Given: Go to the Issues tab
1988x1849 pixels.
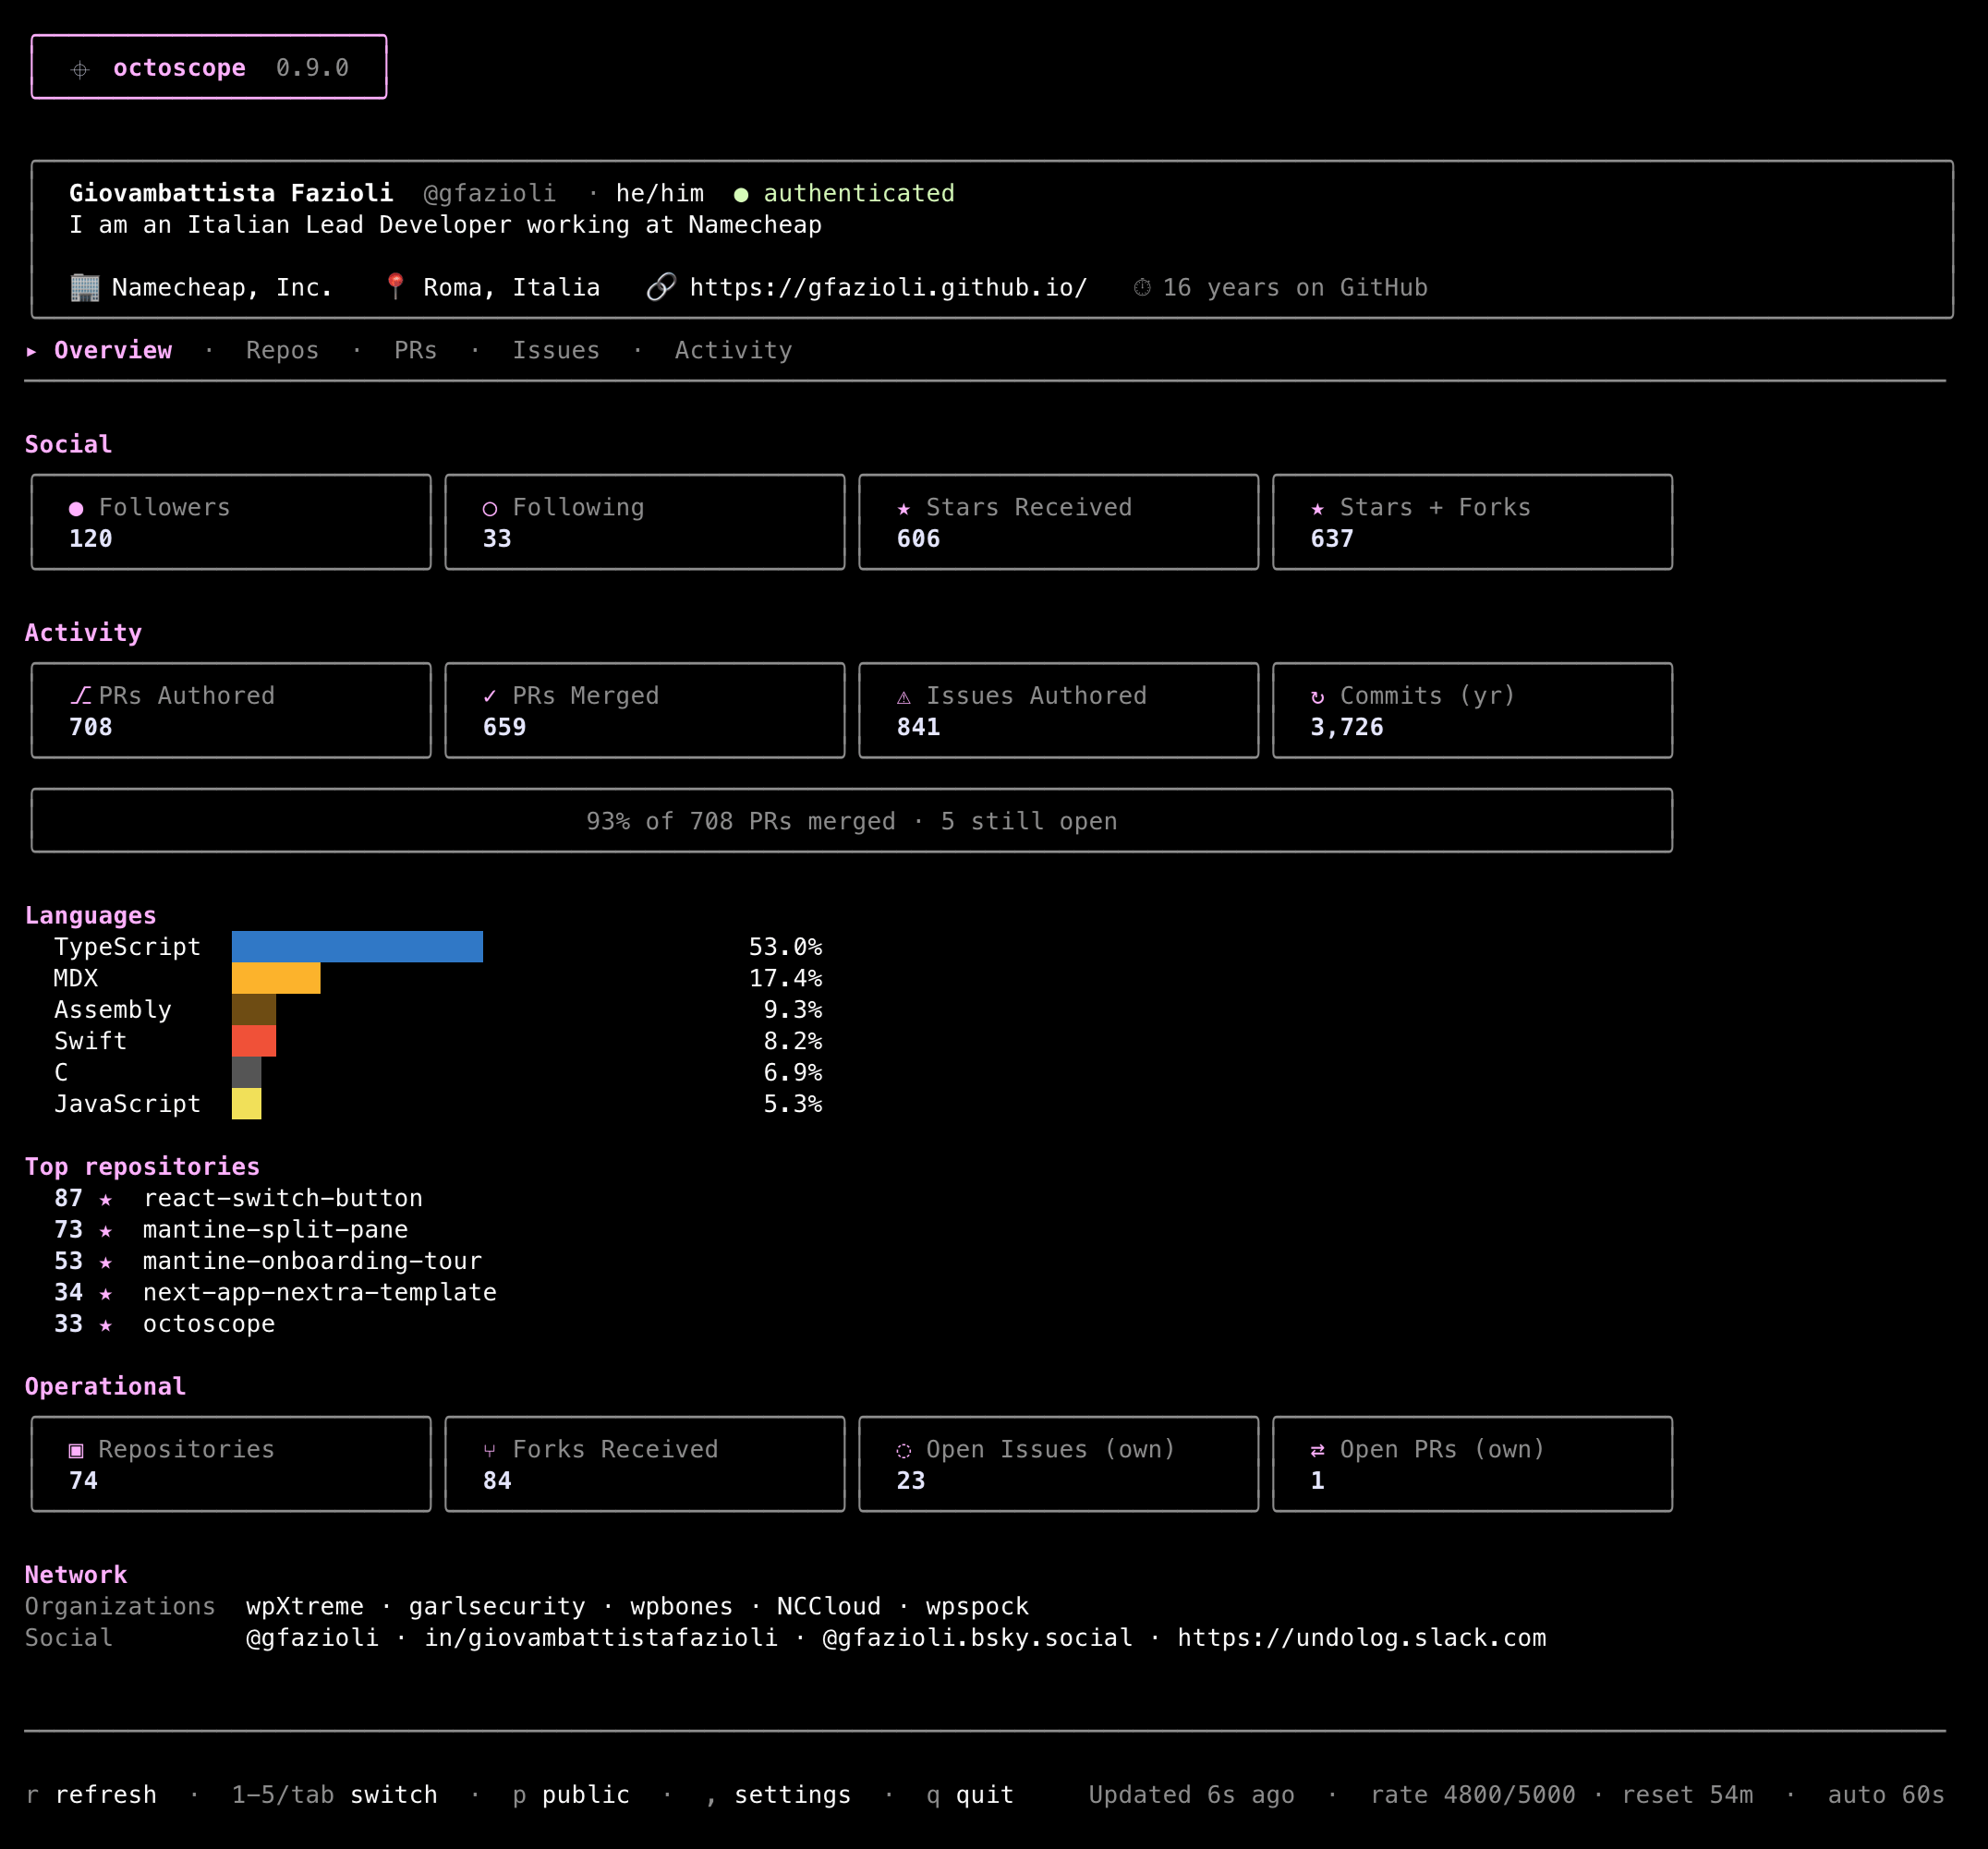Looking at the screenshot, I should (x=557, y=350).
